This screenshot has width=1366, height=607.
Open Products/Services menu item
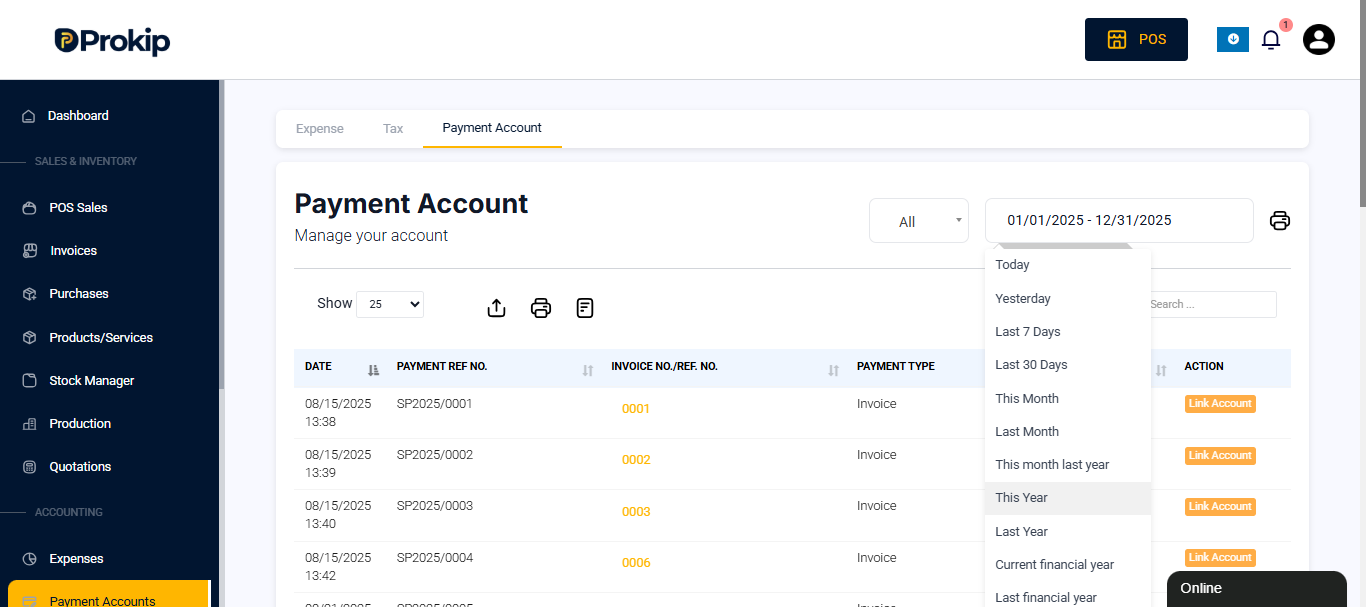pyautogui.click(x=101, y=338)
